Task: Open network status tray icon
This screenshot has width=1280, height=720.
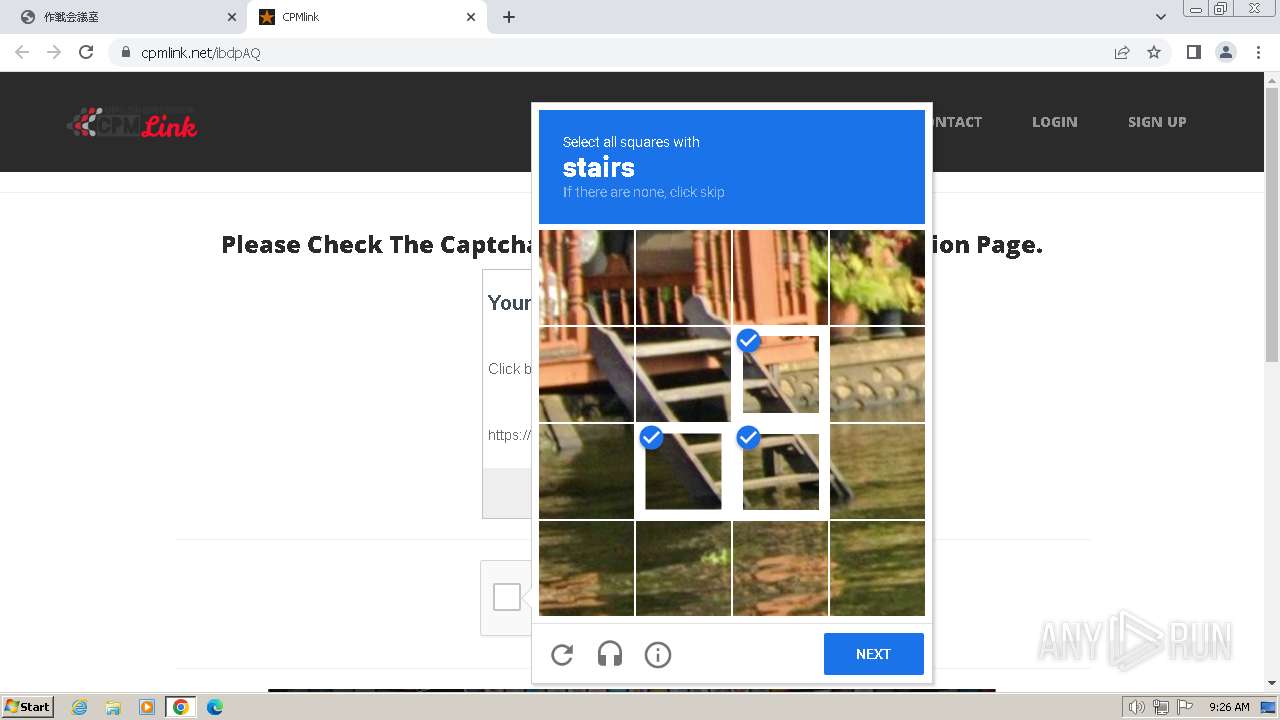Action: coord(1161,707)
